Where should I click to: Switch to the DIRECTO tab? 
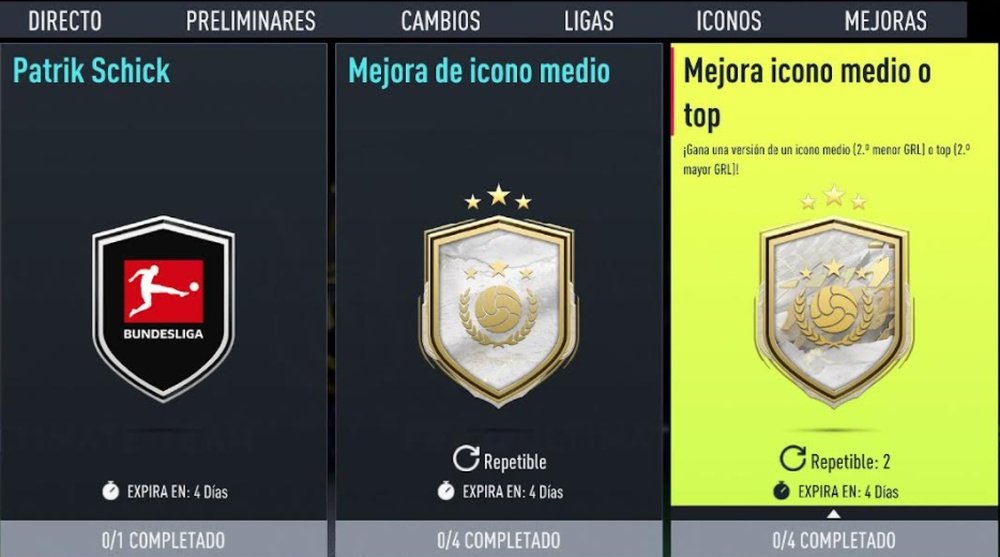point(64,21)
